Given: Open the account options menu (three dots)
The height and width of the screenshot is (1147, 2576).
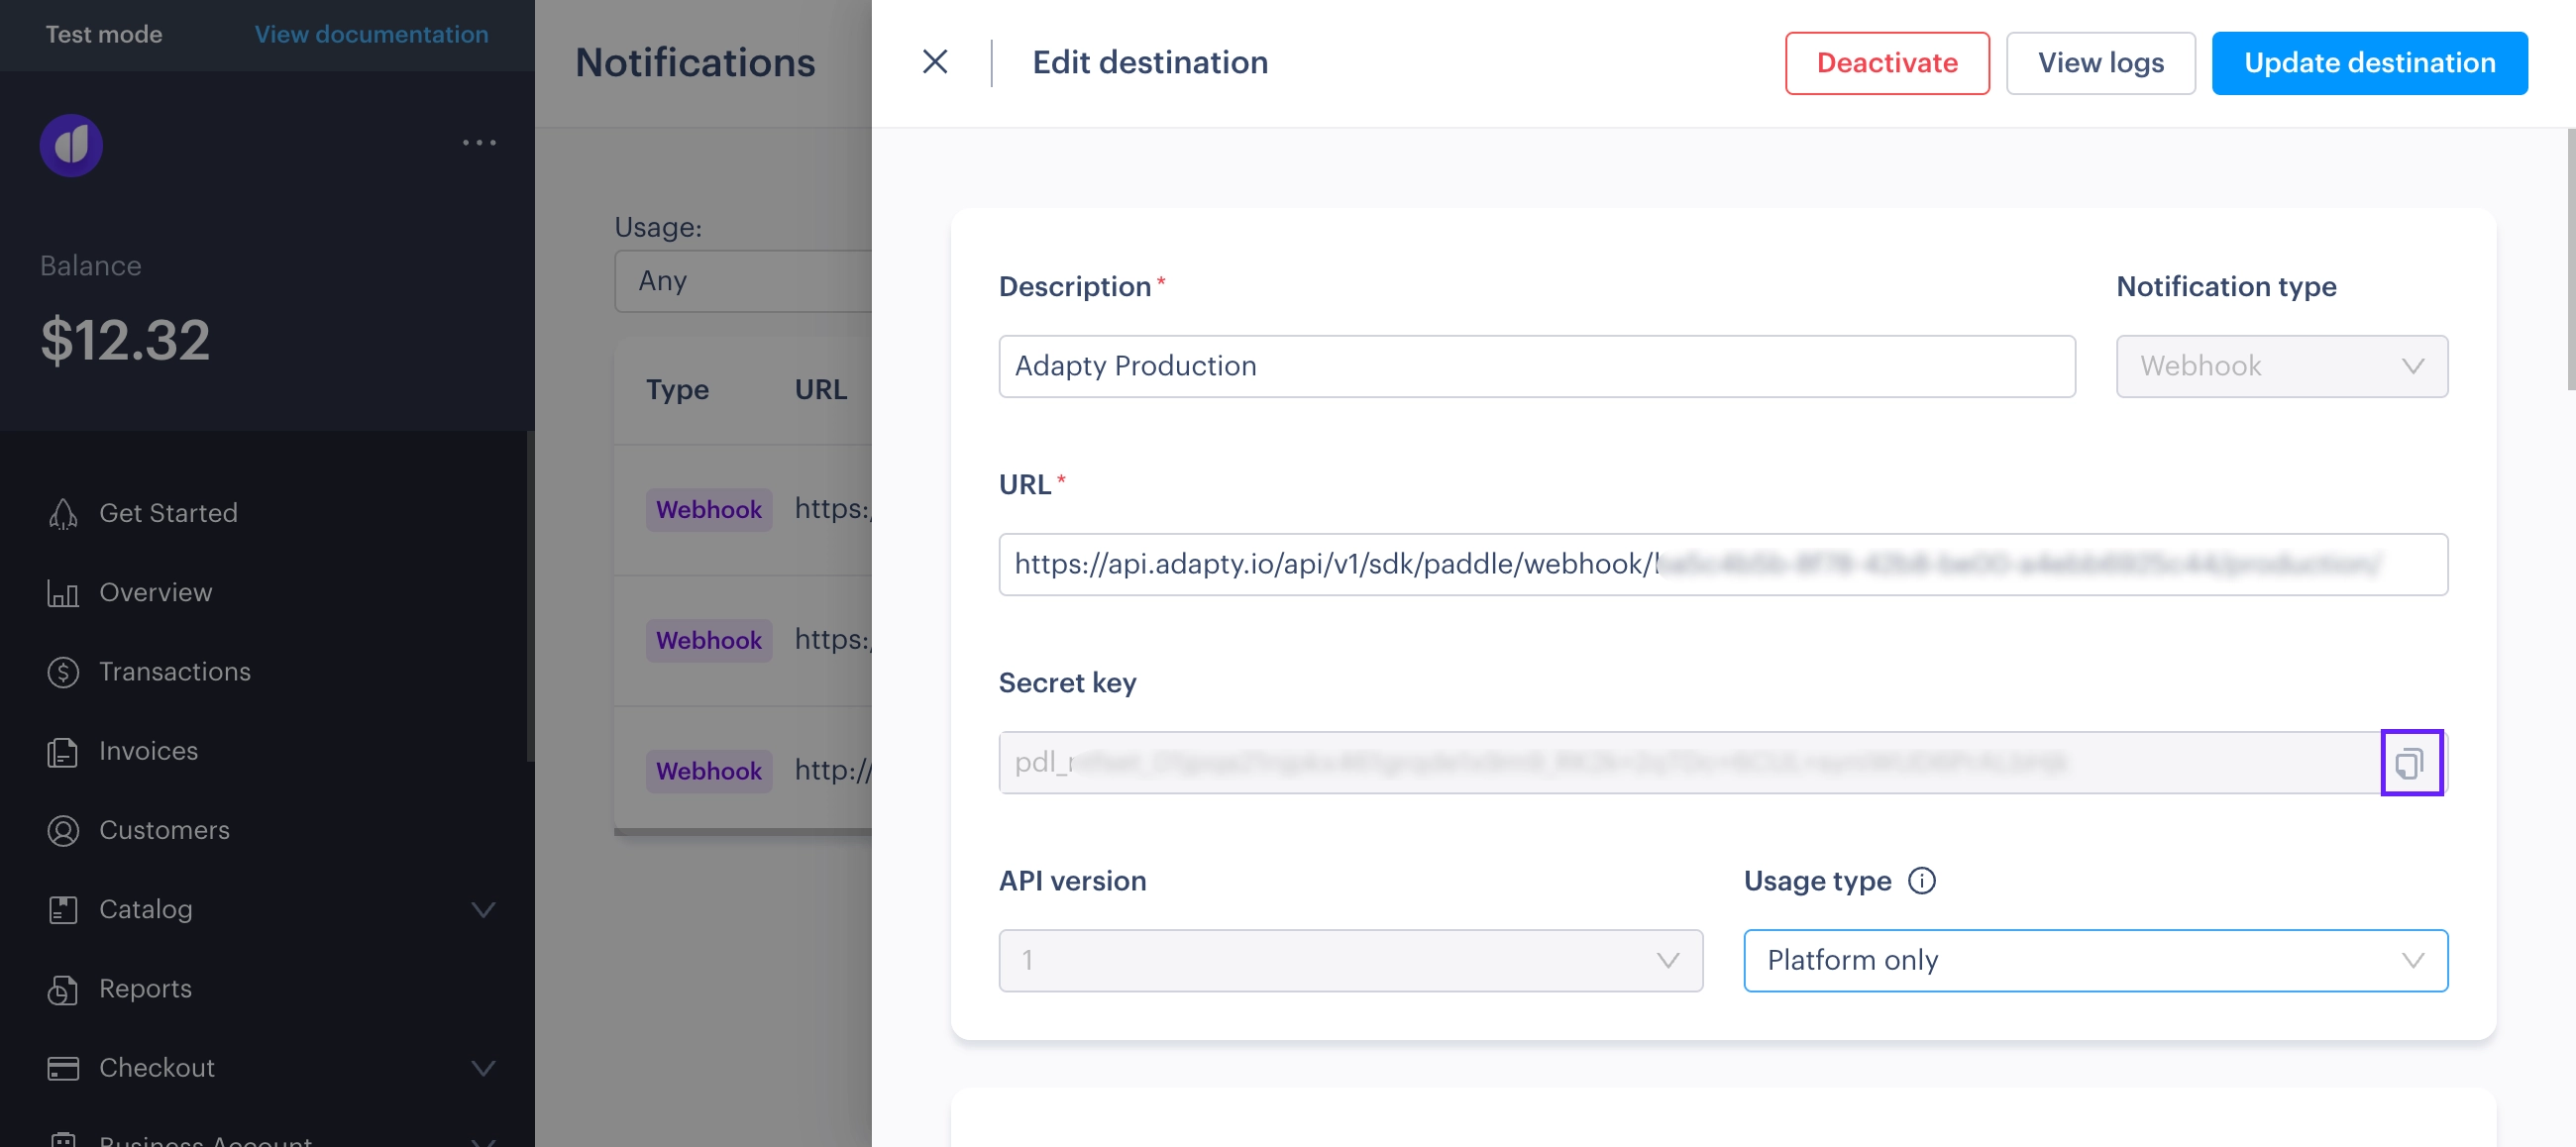Looking at the screenshot, I should point(480,143).
